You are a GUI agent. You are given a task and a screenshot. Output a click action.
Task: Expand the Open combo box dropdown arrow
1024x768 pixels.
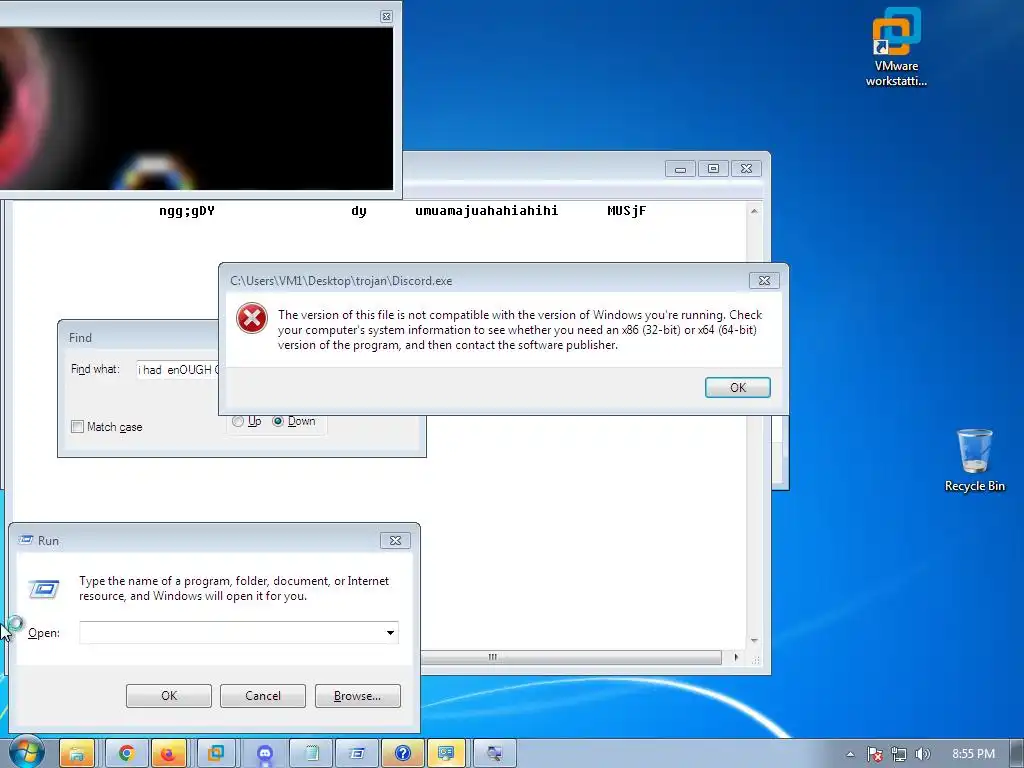390,632
